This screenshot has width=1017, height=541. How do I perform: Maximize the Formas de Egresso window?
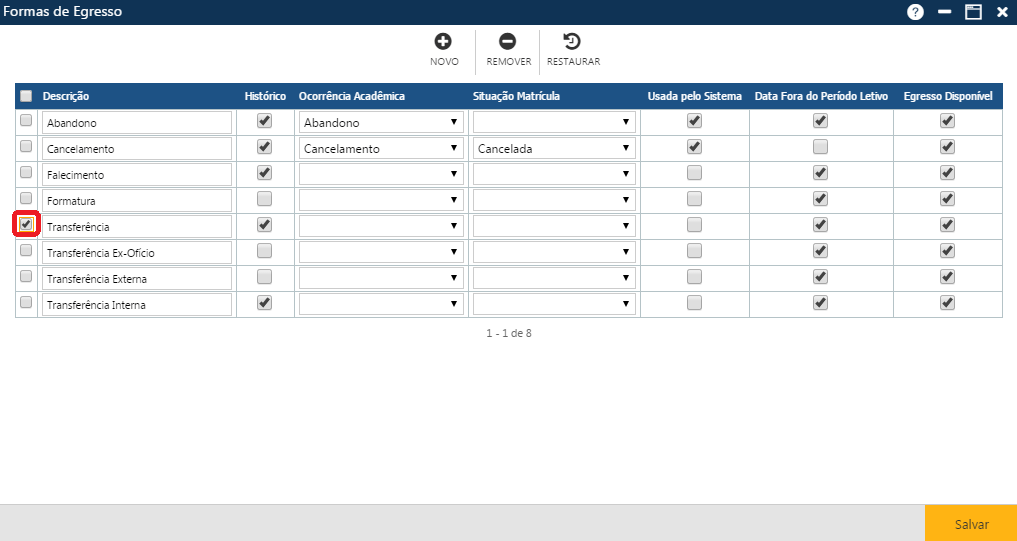pos(972,12)
